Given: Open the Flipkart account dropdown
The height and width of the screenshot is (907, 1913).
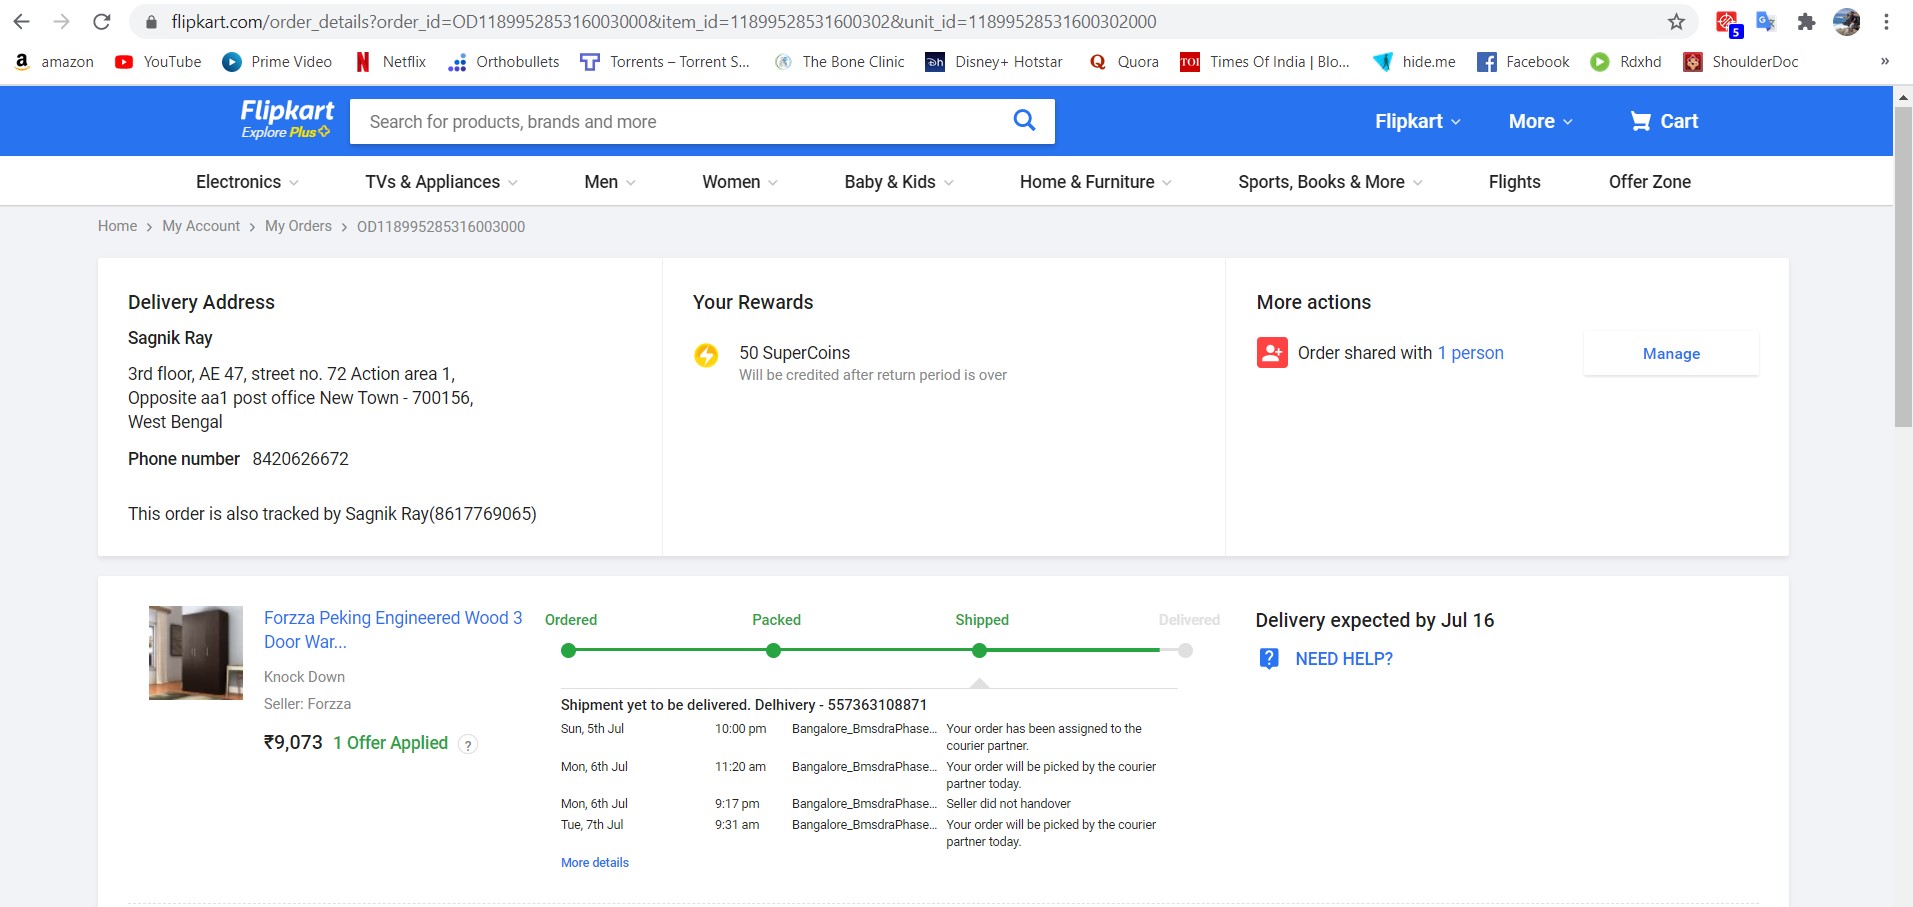Looking at the screenshot, I should click(x=1417, y=121).
